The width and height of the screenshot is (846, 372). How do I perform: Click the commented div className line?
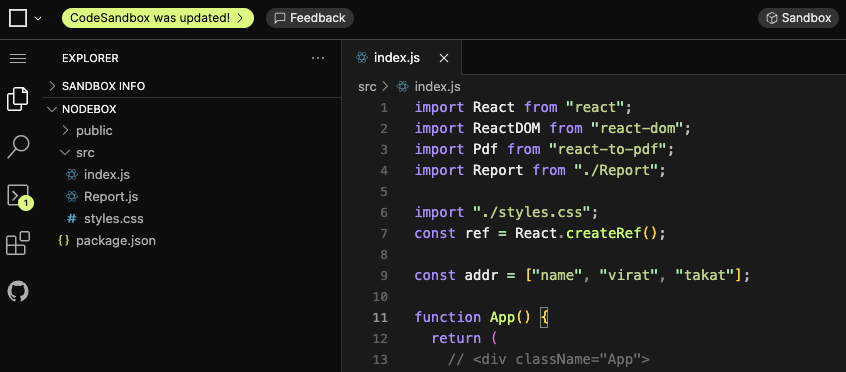[549, 359]
